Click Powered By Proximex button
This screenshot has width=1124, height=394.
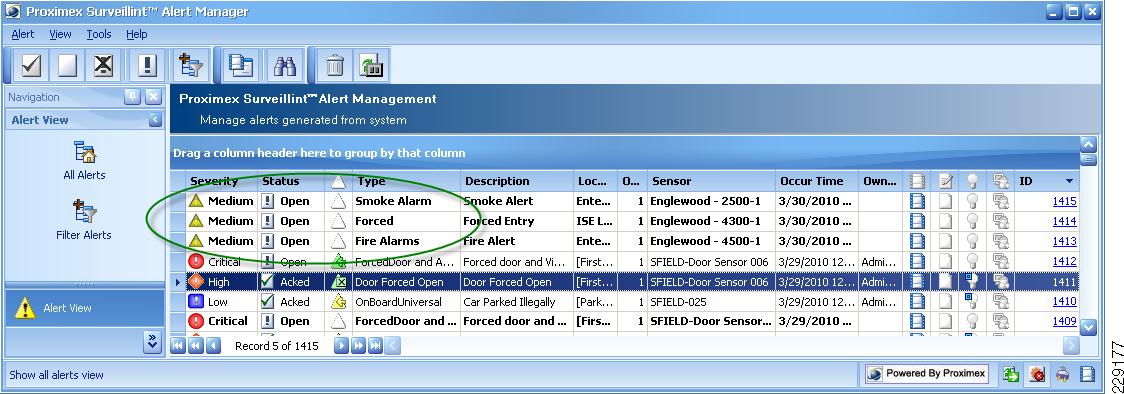click(x=926, y=373)
